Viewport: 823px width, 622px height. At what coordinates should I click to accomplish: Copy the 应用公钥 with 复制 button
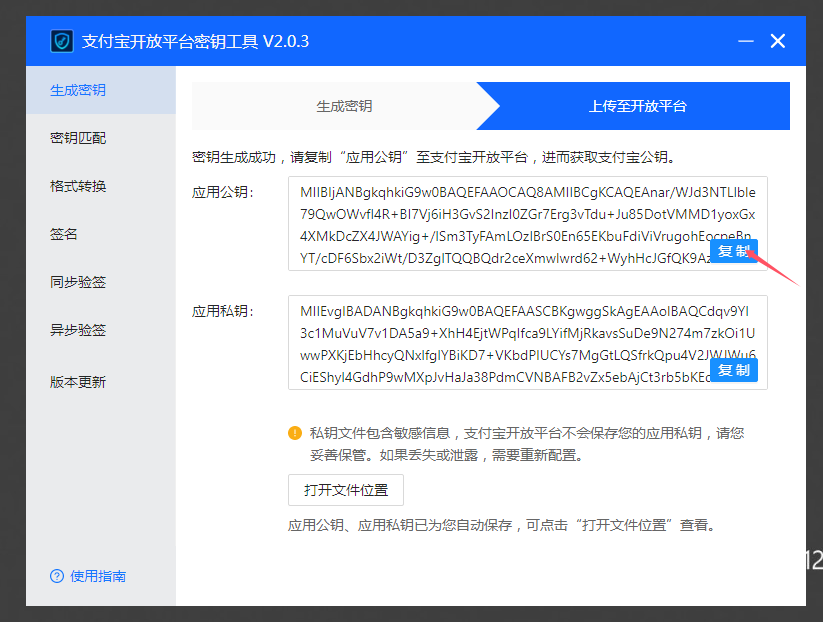(x=733, y=252)
